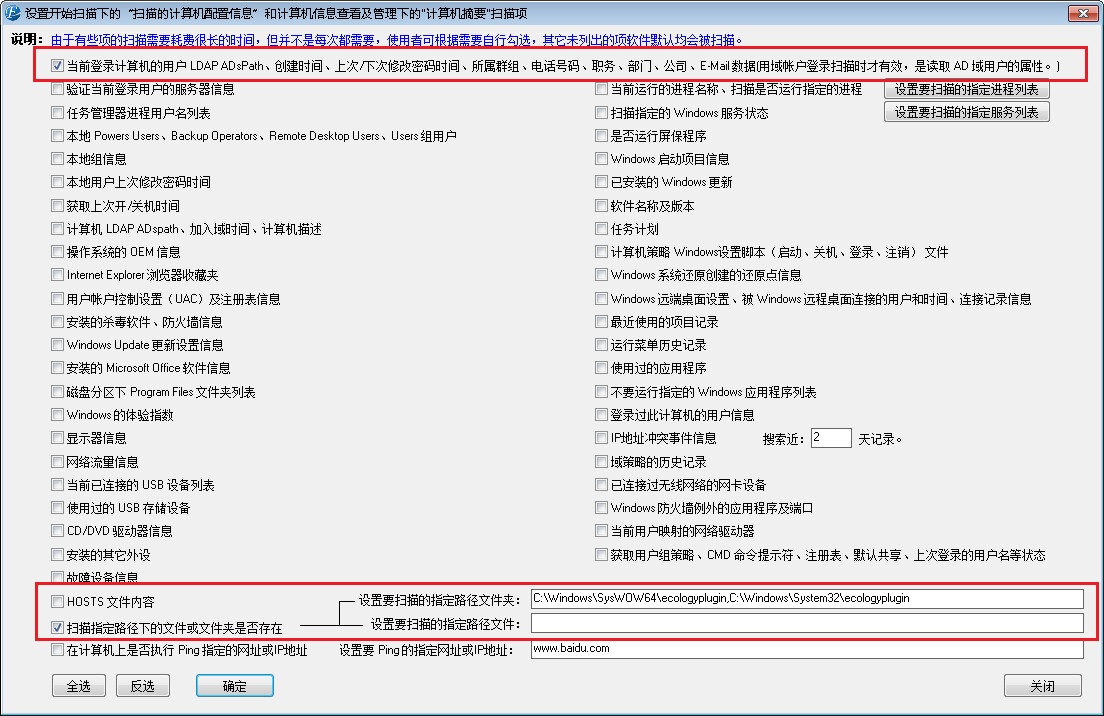Image resolution: width=1104 pixels, height=716 pixels.
Task: Enable 本地组信息 checkbox
Action: coord(58,159)
